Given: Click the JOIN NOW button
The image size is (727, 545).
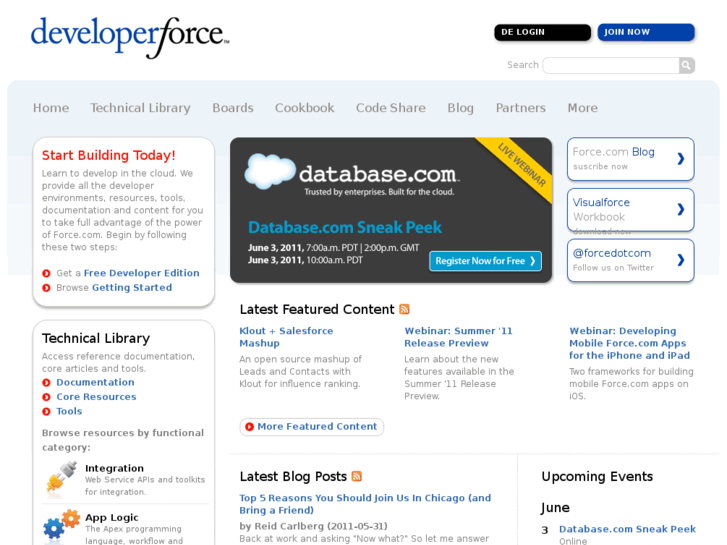Looking at the screenshot, I should coord(646,32).
